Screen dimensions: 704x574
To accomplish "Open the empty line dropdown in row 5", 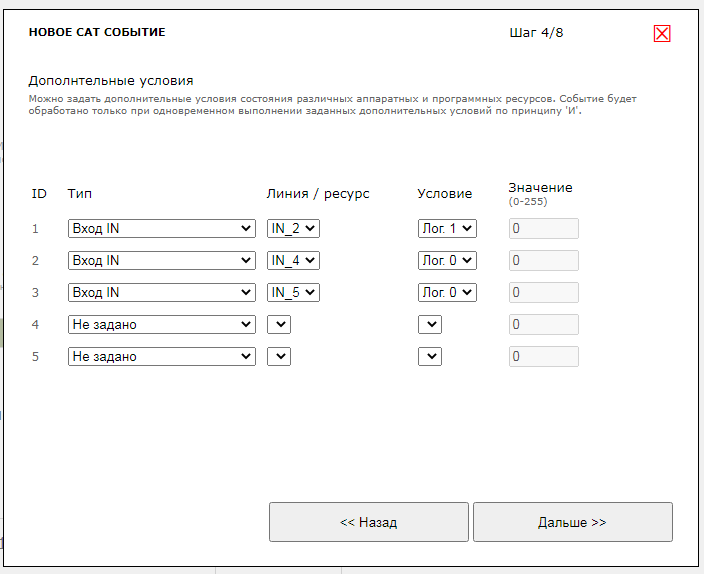I will point(279,357).
